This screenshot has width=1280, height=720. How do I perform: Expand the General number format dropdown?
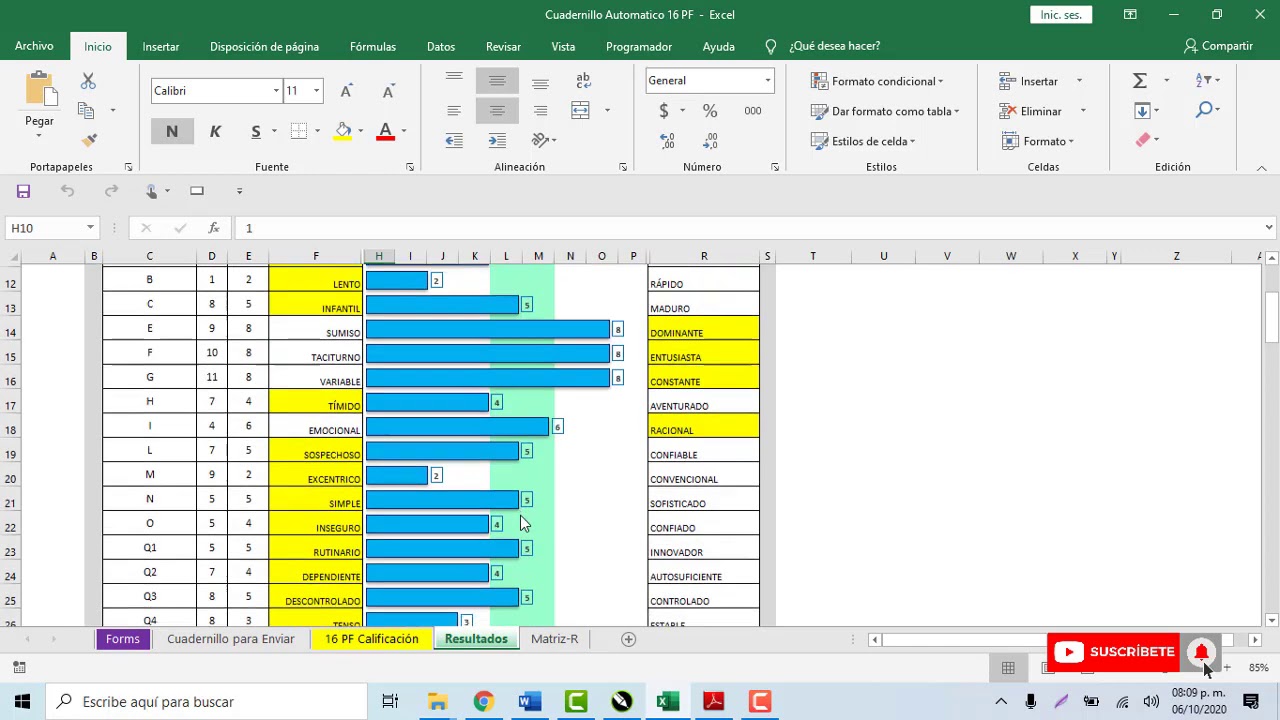coord(768,81)
